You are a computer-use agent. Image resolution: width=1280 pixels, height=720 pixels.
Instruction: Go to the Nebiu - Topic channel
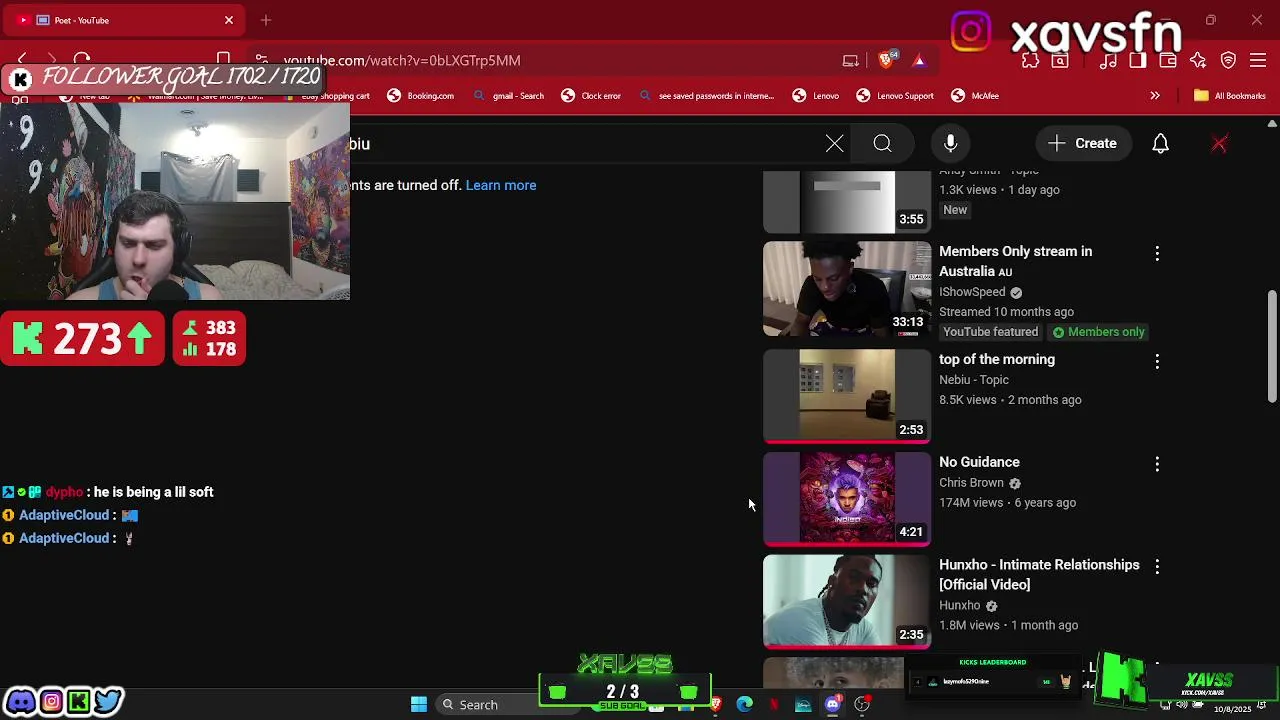974,380
